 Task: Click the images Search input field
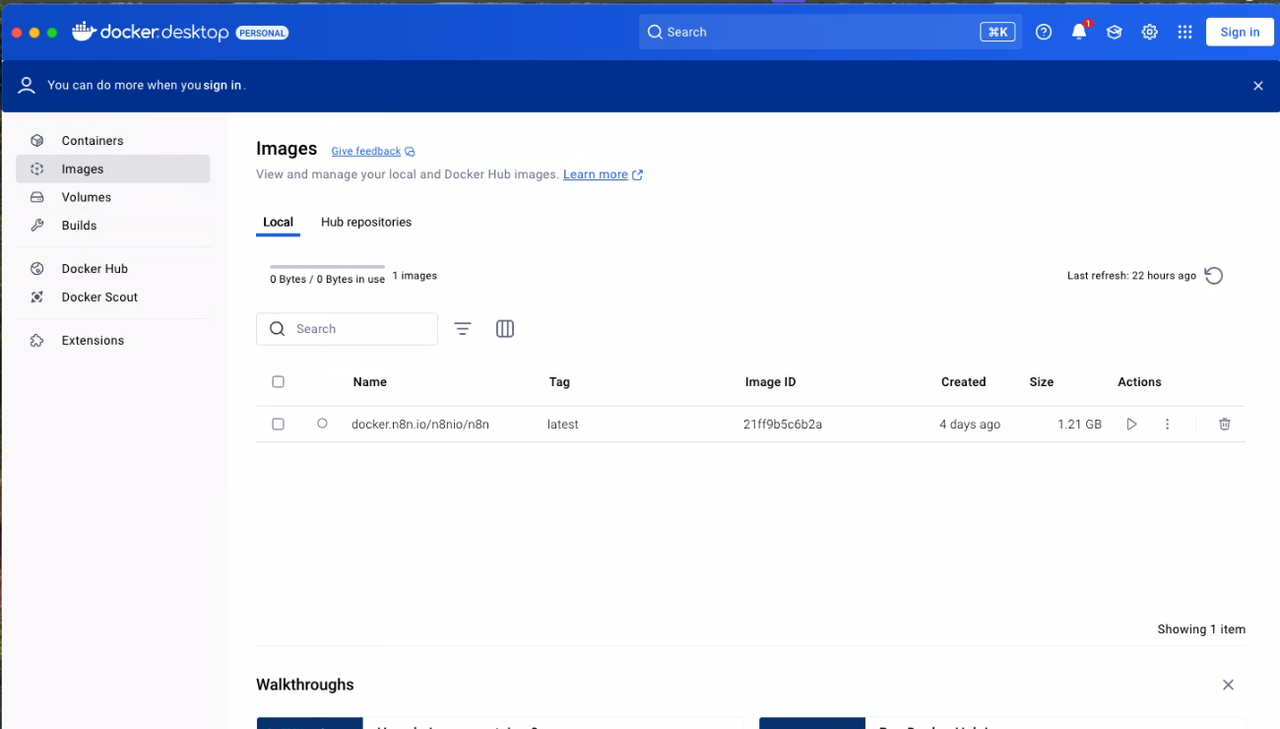pos(347,329)
